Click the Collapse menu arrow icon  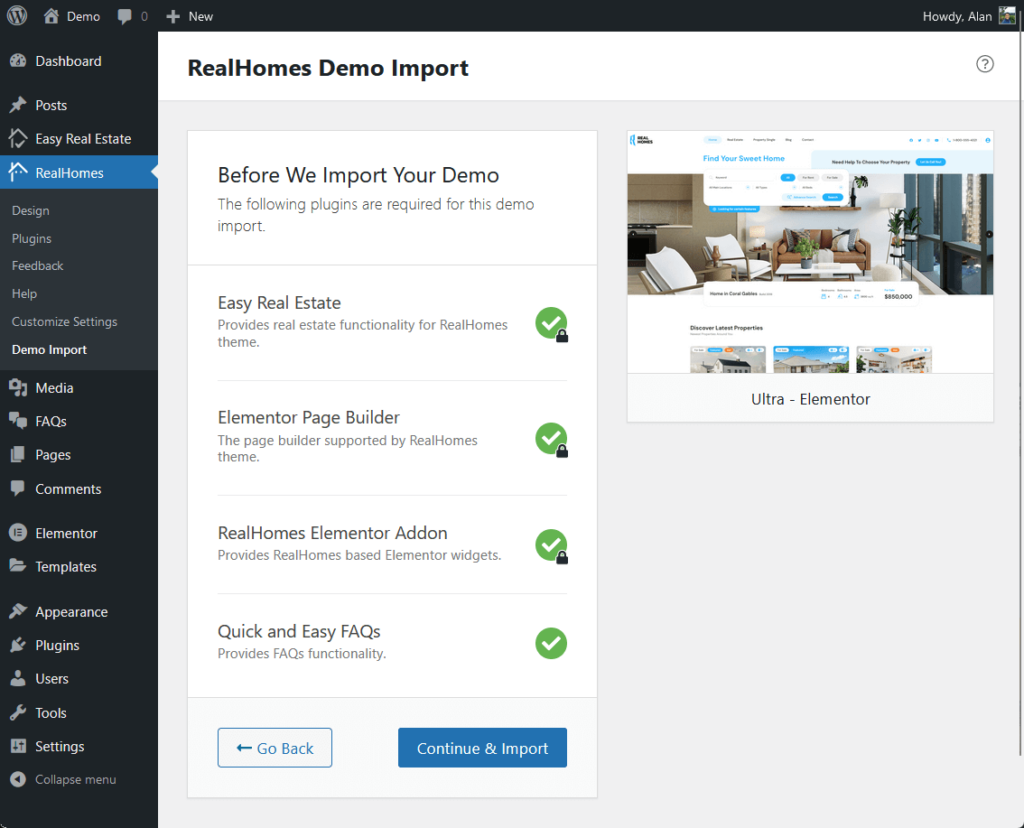pos(17,779)
